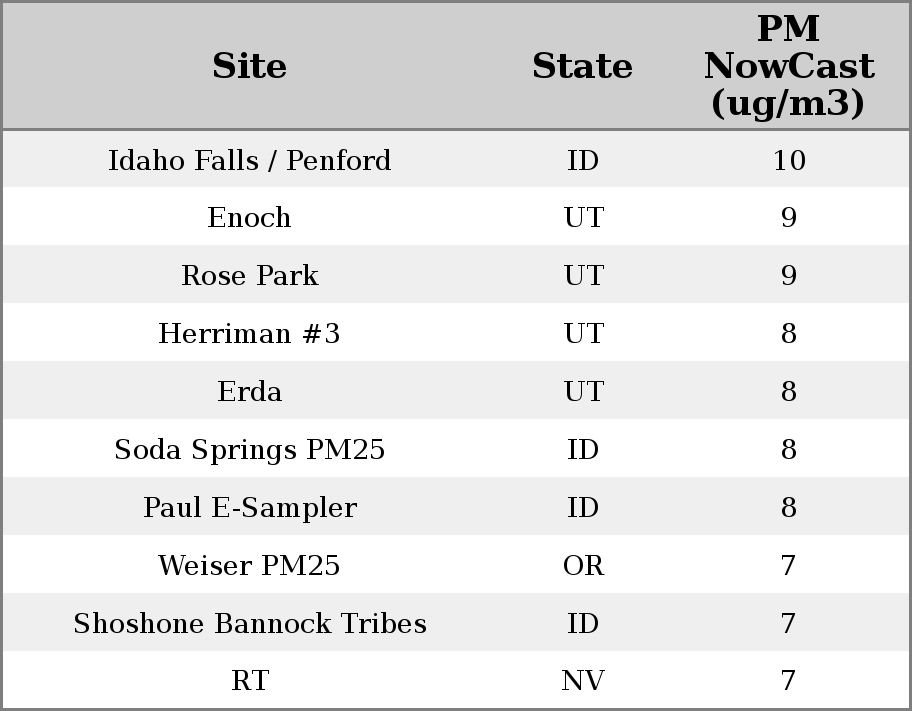Click the Herriman #3 site name
Image resolution: width=912 pixels, height=711 pixels.
pos(249,334)
